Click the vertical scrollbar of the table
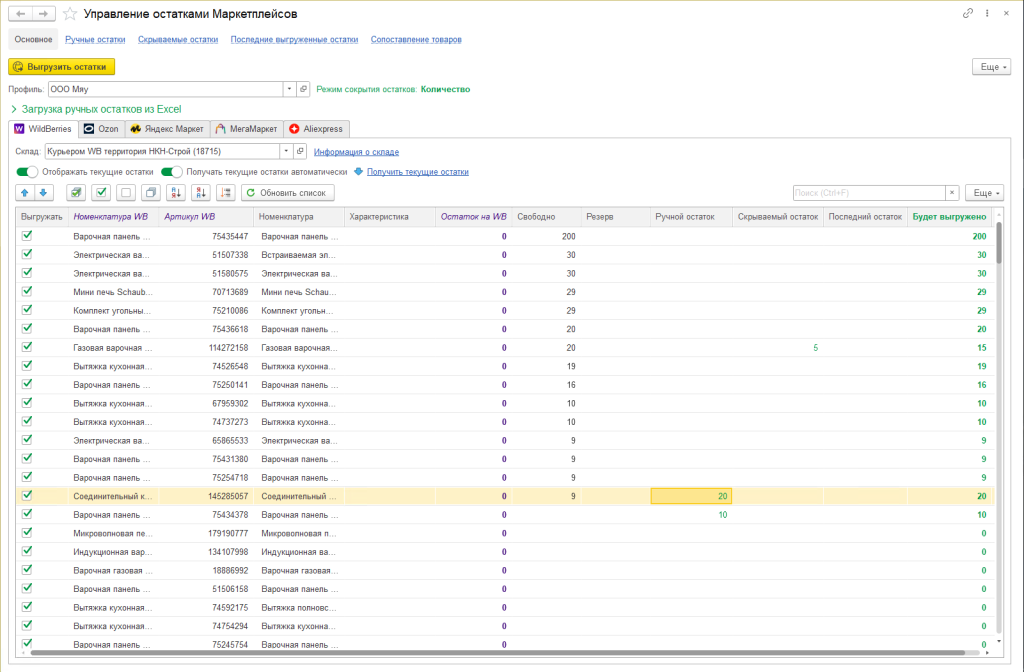This screenshot has width=1024, height=672. click(x=999, y=242)
